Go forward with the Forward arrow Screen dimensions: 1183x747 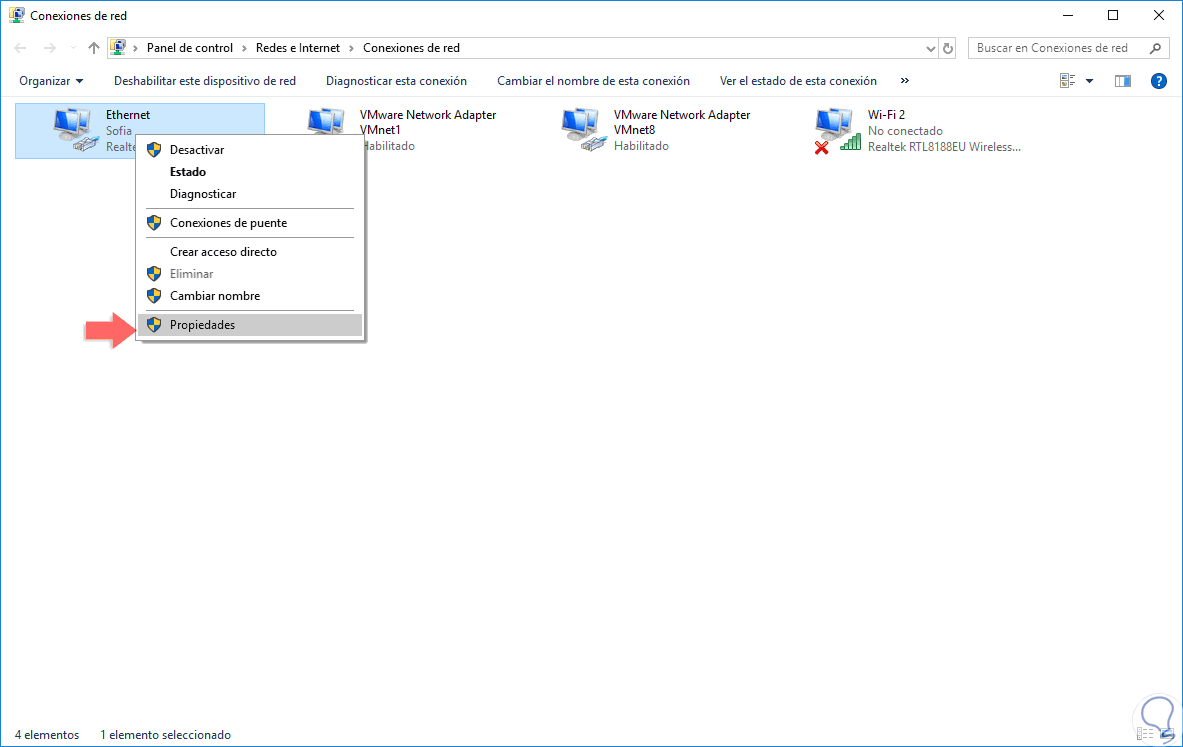[x=50, y=48]
